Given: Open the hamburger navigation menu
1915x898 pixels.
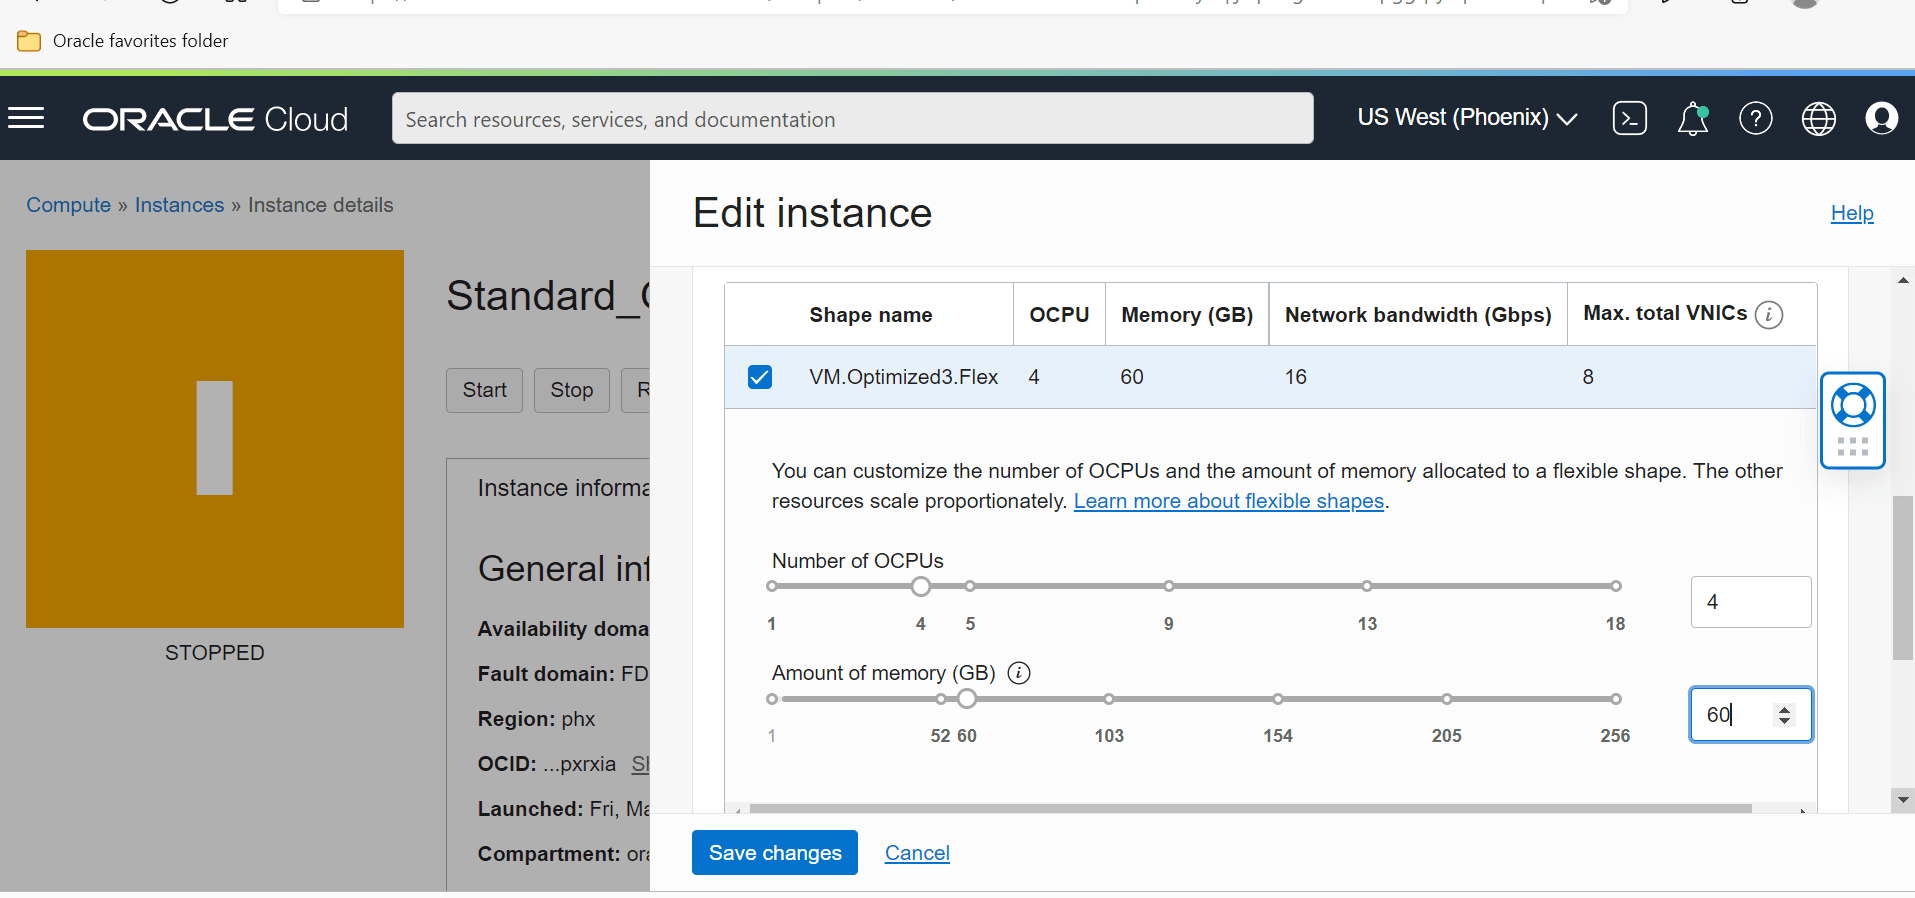Looking at the screenshot, I should 27,119.
